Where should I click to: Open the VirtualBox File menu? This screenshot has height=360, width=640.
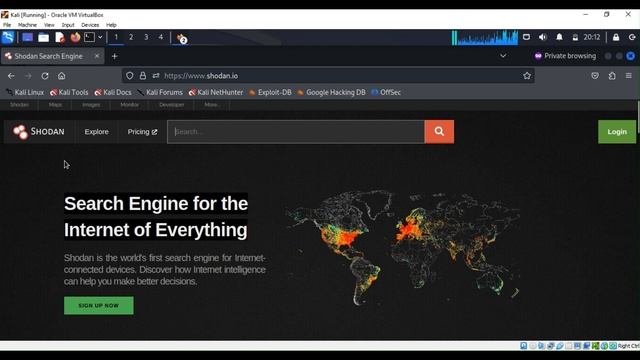pos(7,25)
